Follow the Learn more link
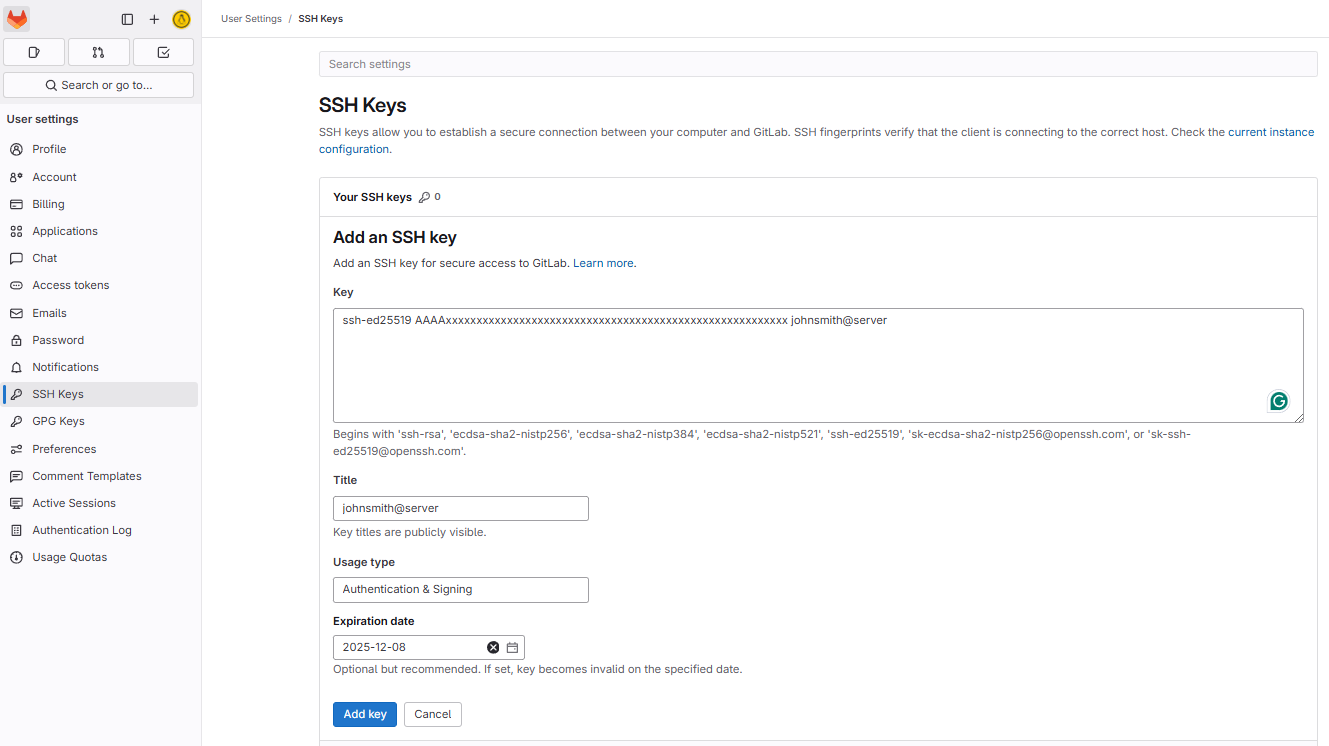The width and height of the screenshot is (1329, 746). tap(603, 263)
